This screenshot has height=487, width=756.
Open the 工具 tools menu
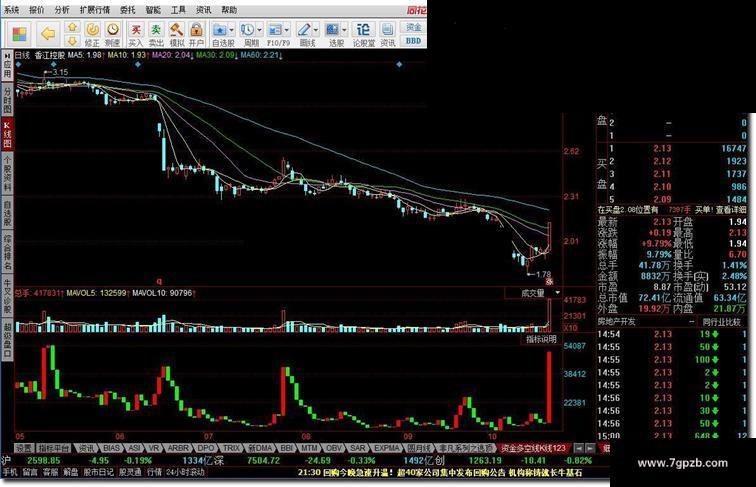(178, 10)
